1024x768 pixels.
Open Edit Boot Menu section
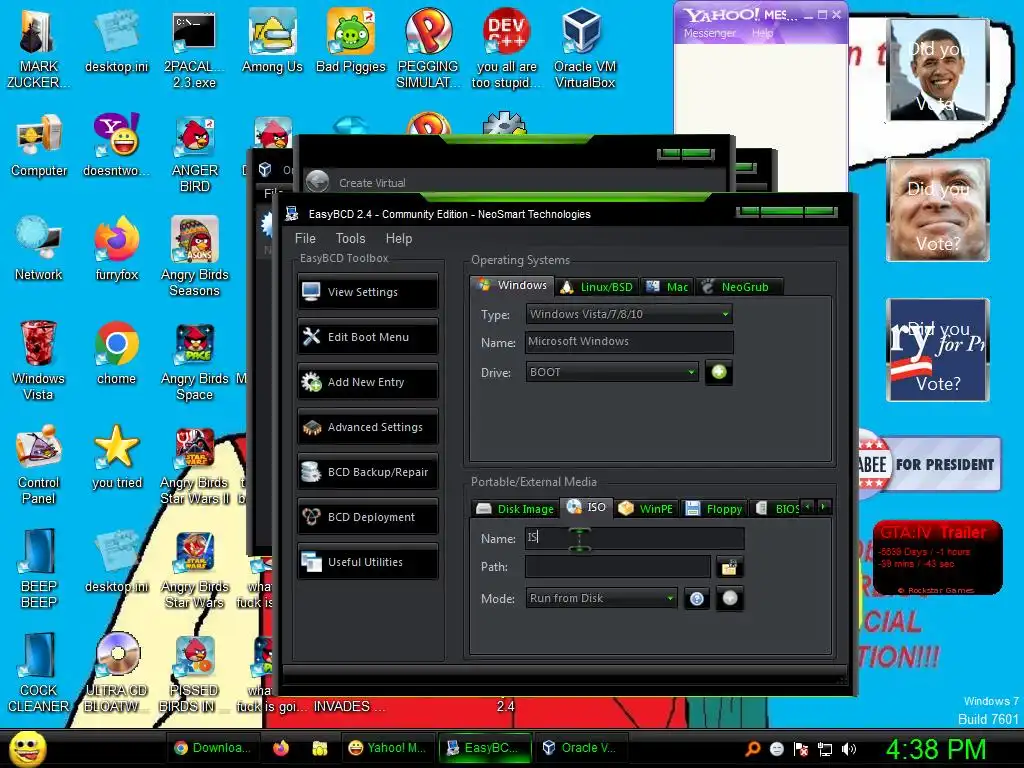click(x=368, y=336)
